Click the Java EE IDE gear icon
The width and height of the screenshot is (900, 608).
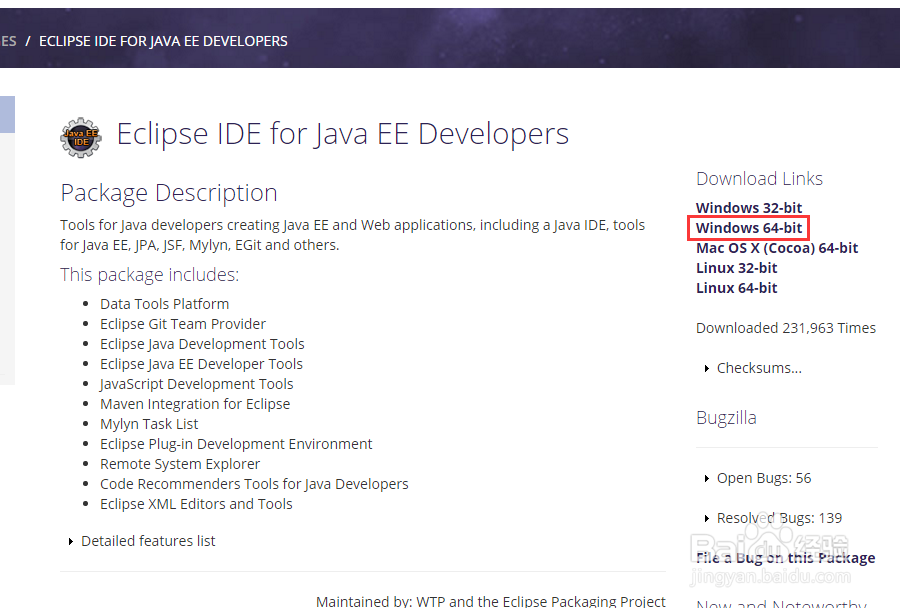[x=81, y=137]
